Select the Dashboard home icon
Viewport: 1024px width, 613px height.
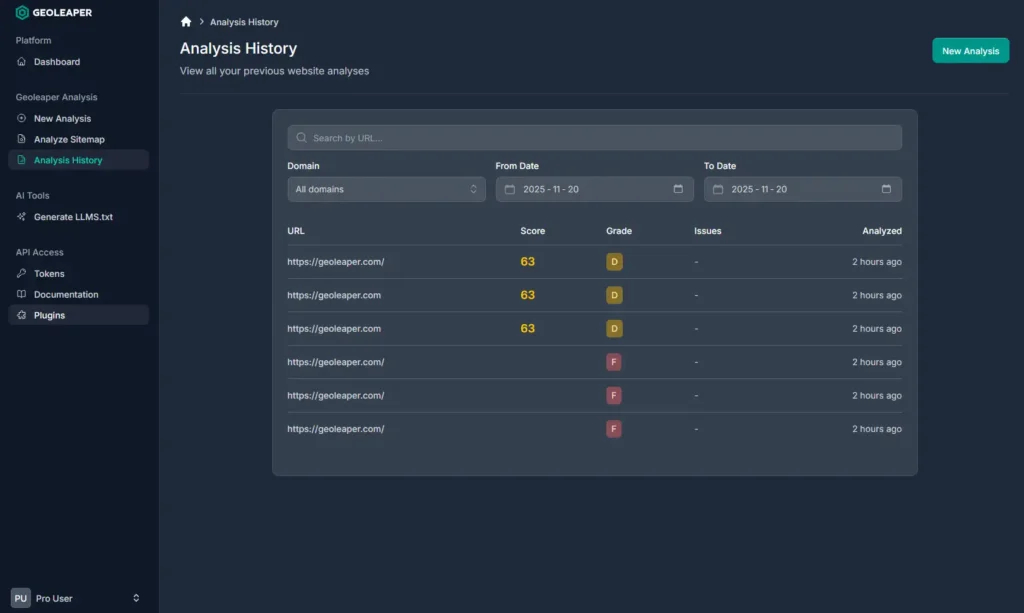(21, 61)
